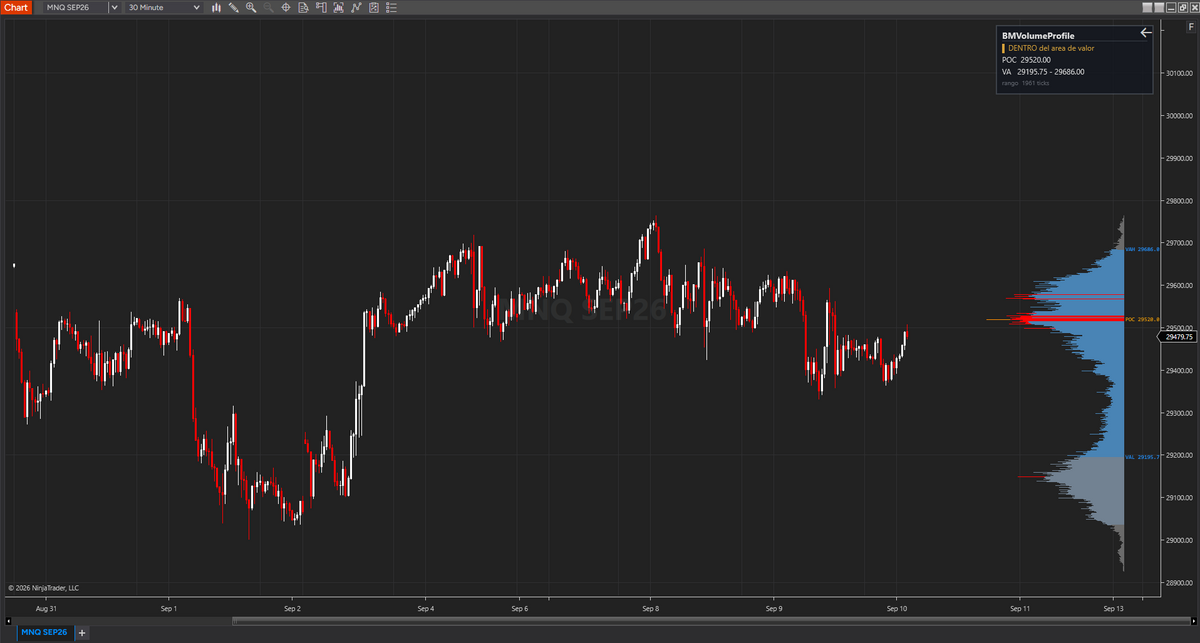Click the VAH 29686.0 profile label

[1142, 249]
